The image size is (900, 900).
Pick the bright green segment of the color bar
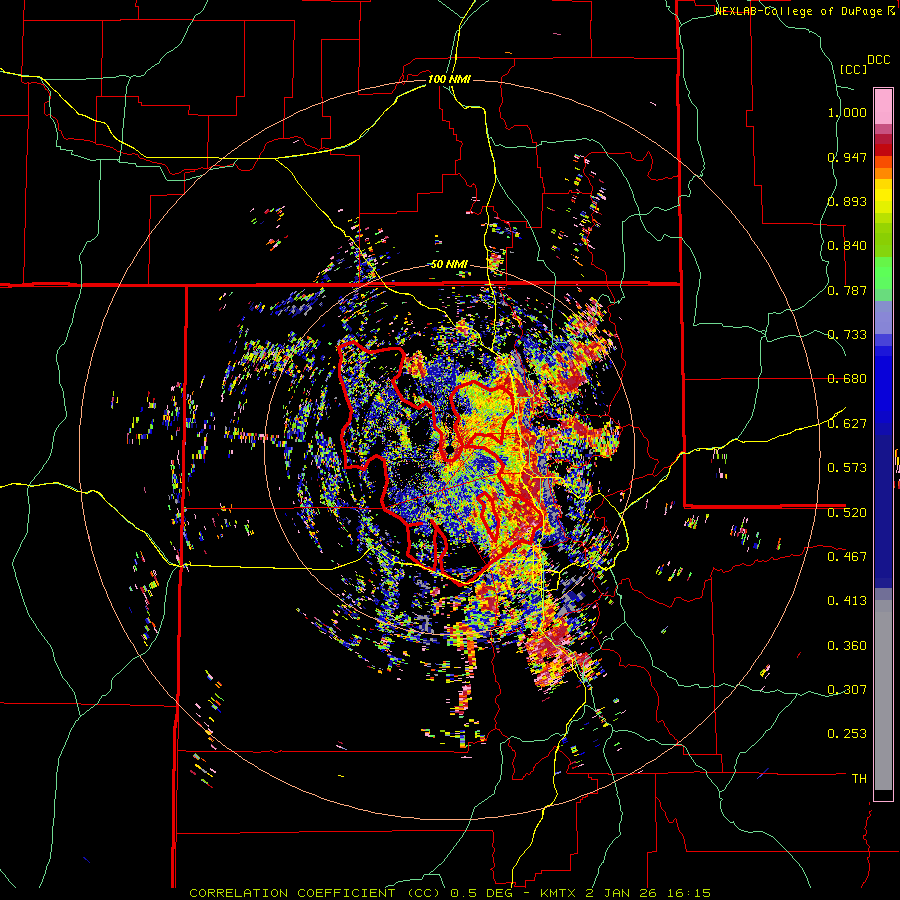[x=883, y=273]
